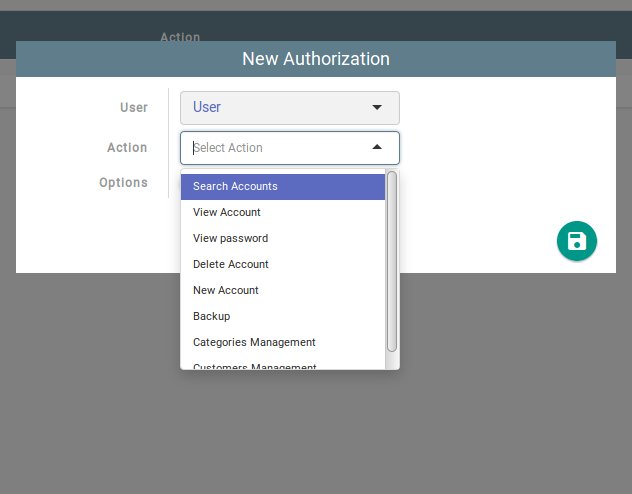Open the User dropdown
The image size is (632, 494).
[x=290, y=108]
